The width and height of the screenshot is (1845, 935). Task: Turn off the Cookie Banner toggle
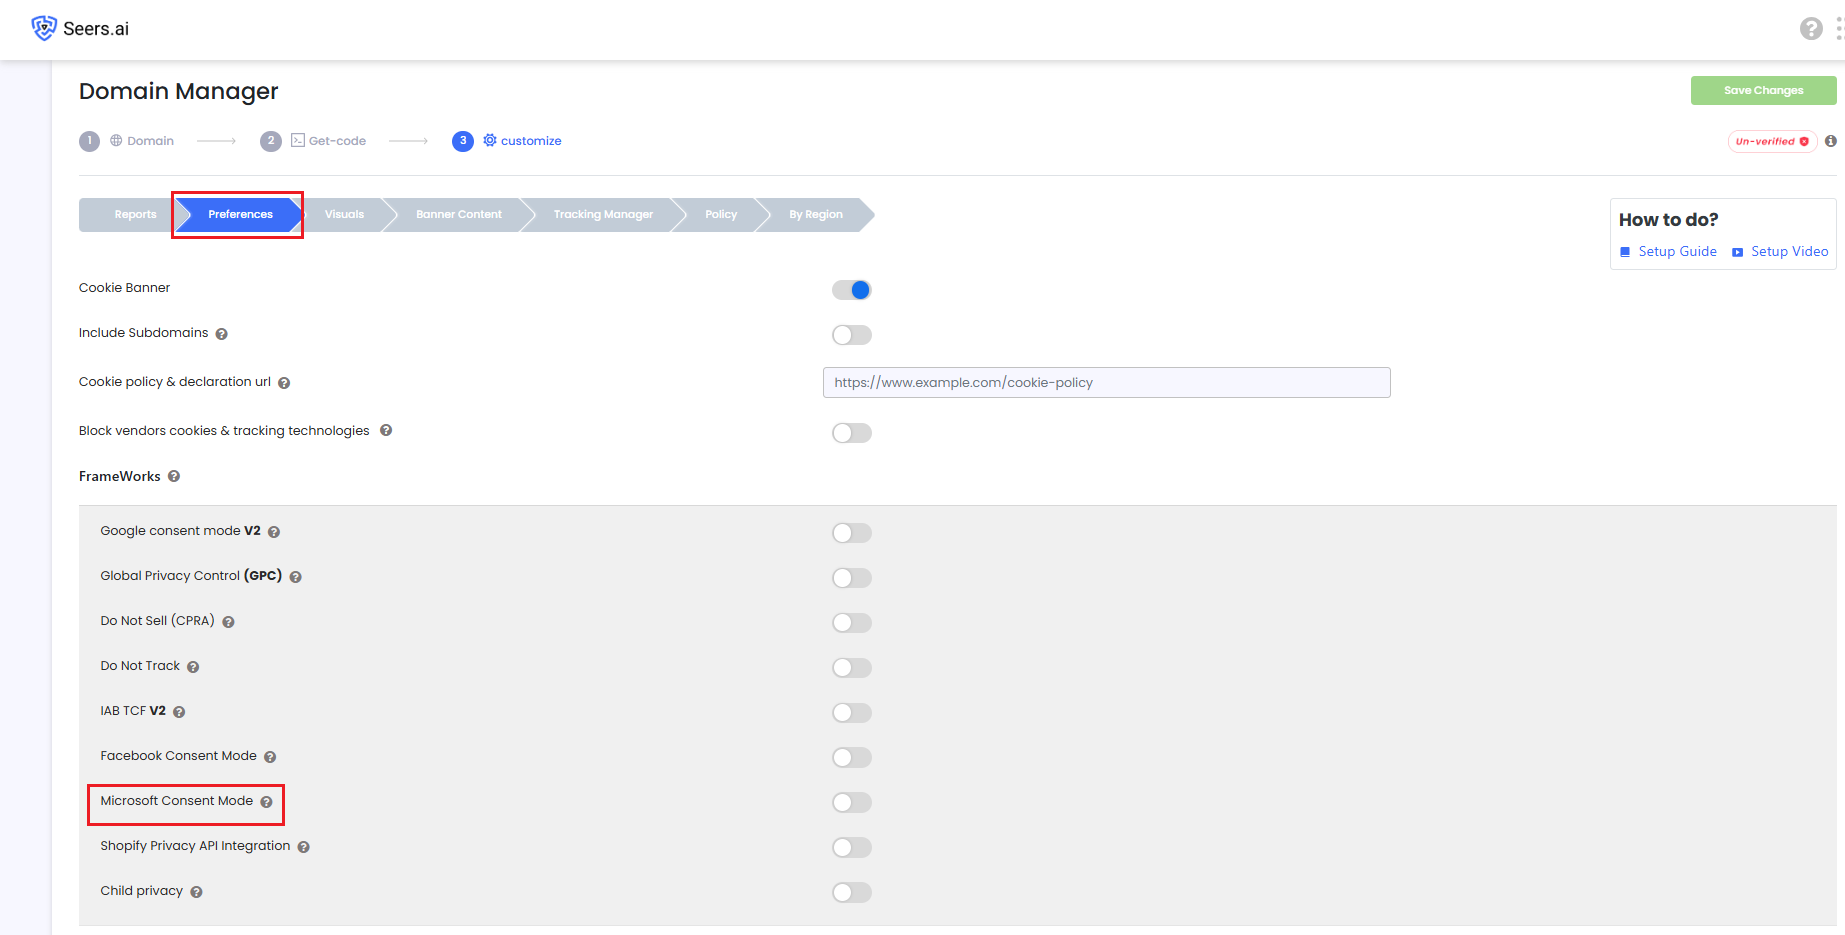click(852, 290)
